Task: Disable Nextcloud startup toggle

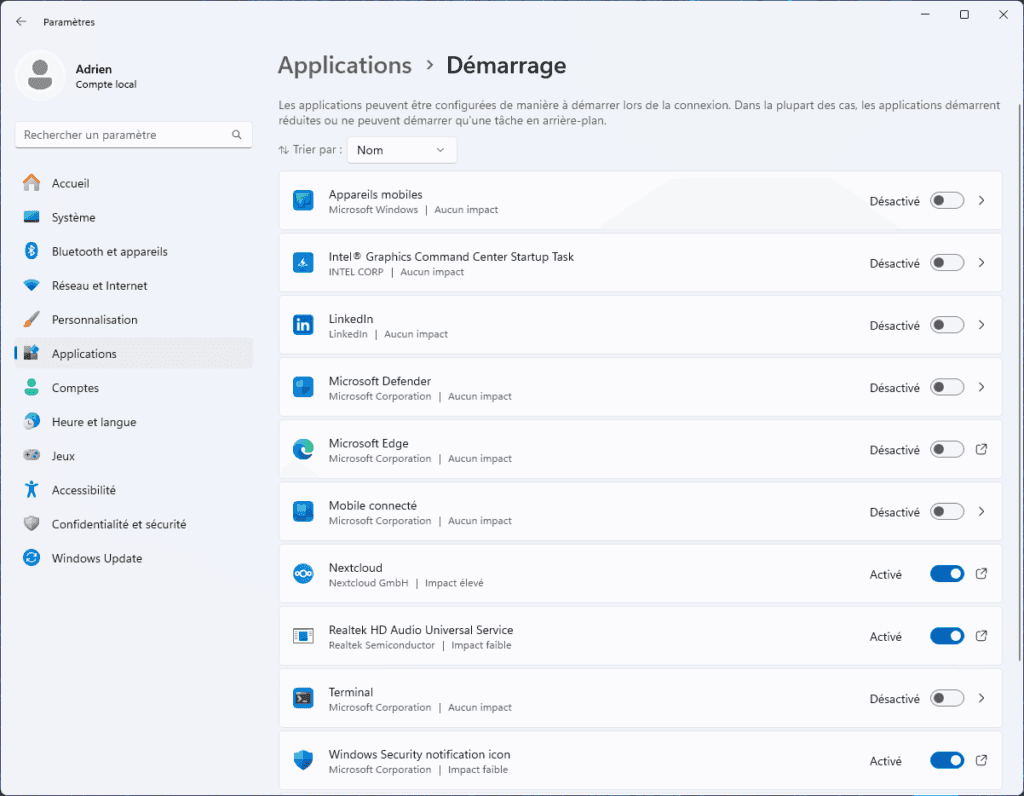Action: click(947, 573)
